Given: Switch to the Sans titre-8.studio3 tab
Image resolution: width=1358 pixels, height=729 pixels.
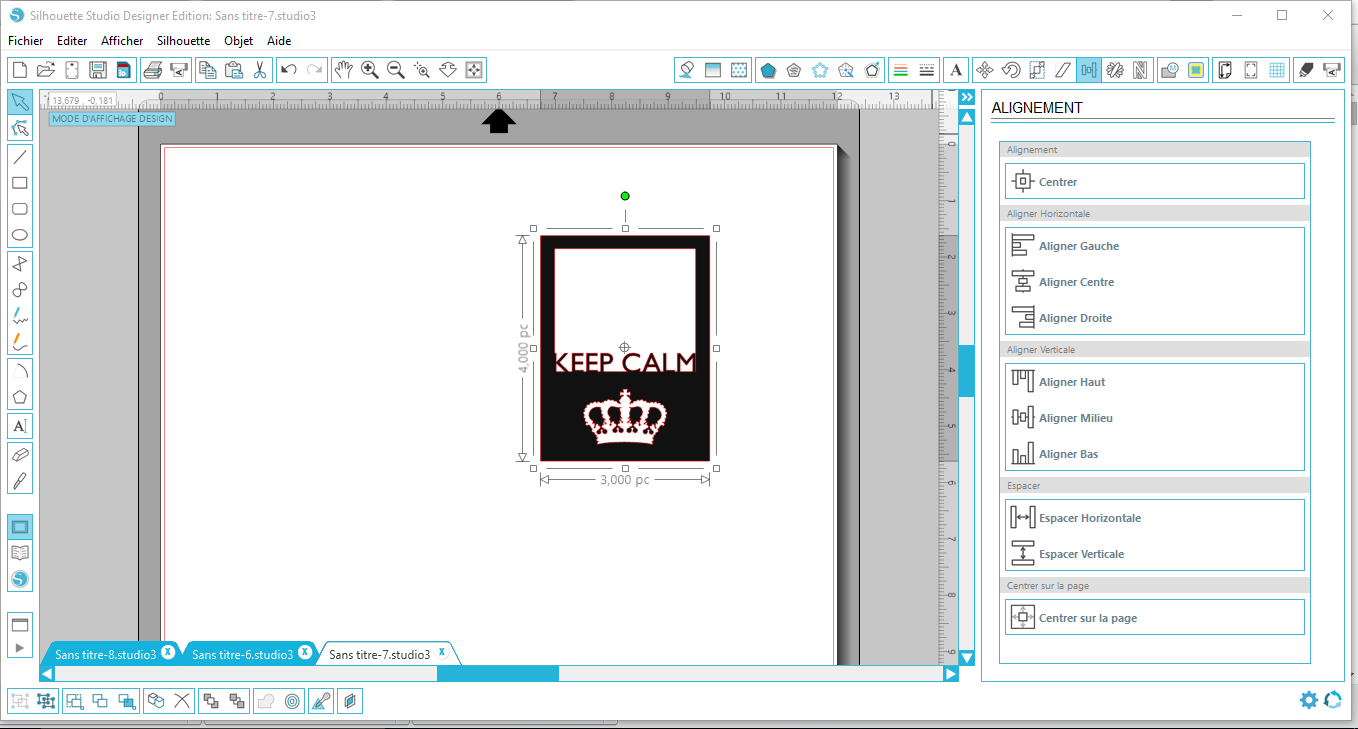Looking at the screenshot, I should click(x=105, y=654).
